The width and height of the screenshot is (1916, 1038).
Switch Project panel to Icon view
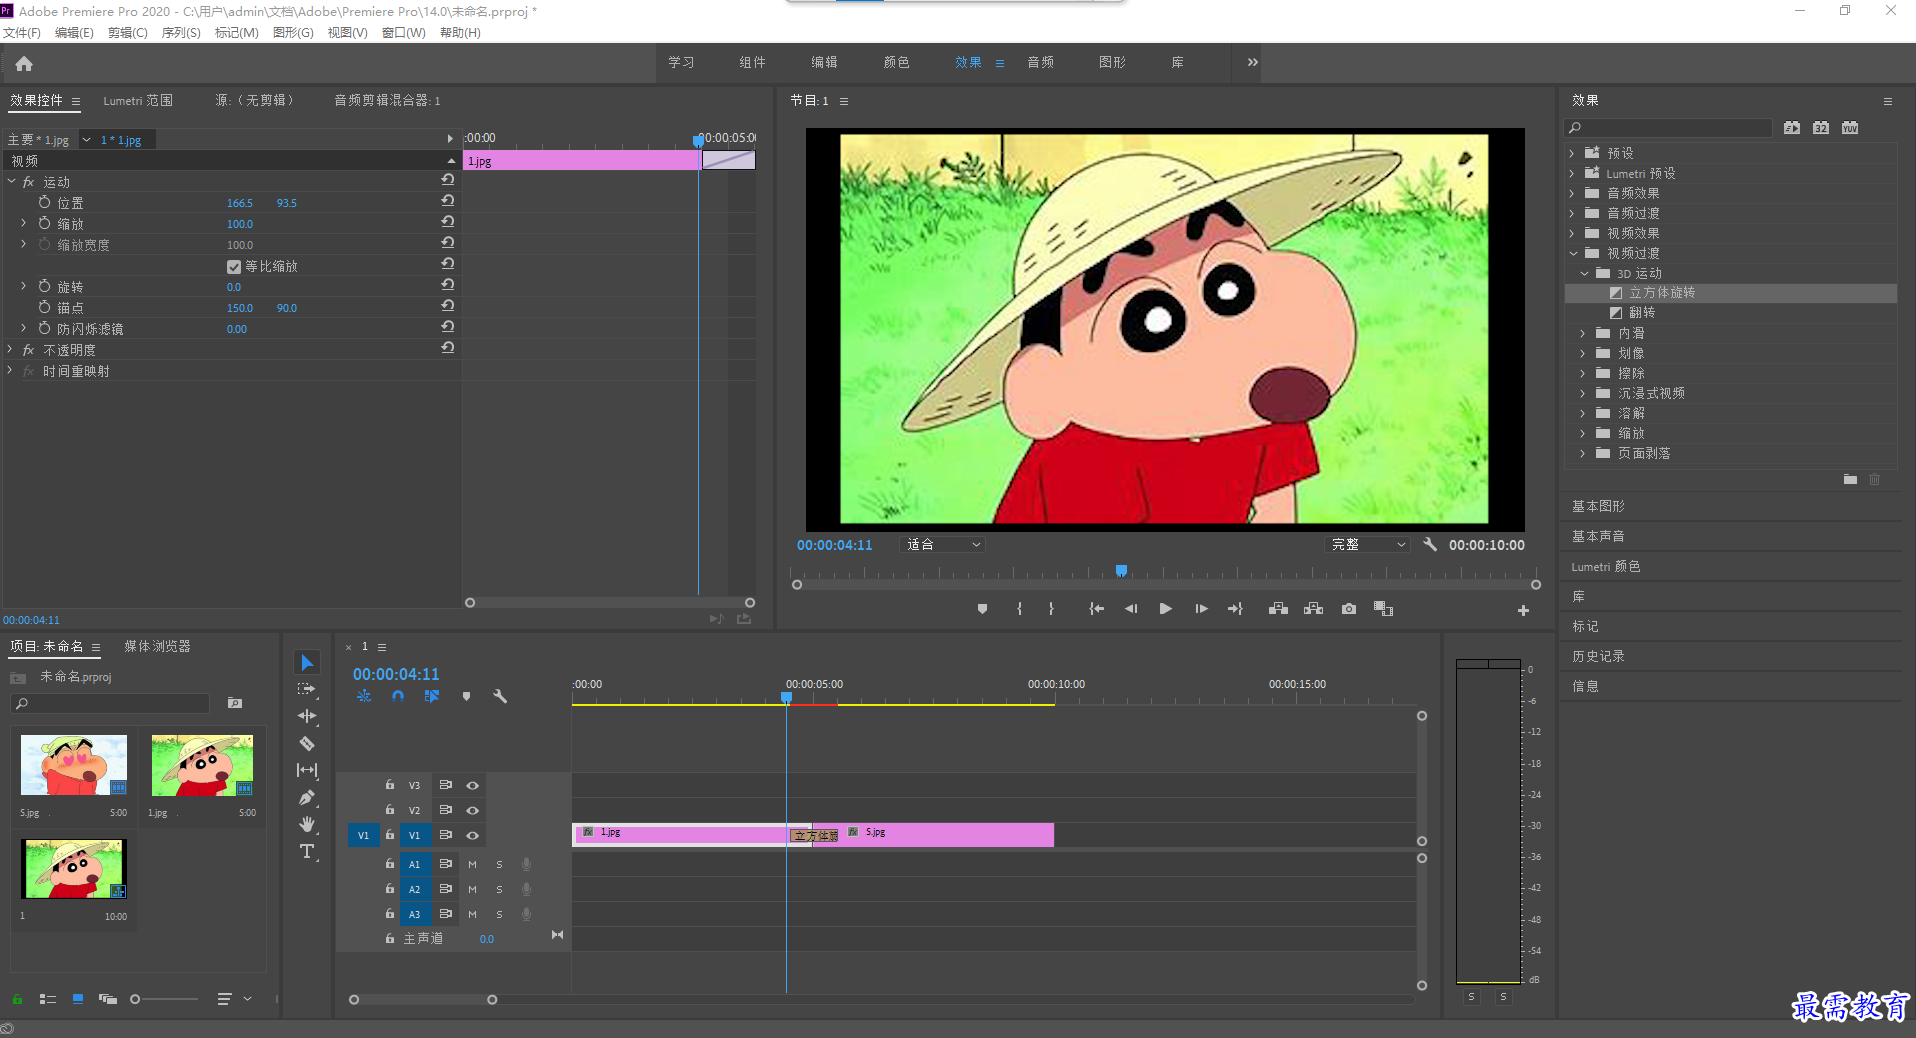78,999
